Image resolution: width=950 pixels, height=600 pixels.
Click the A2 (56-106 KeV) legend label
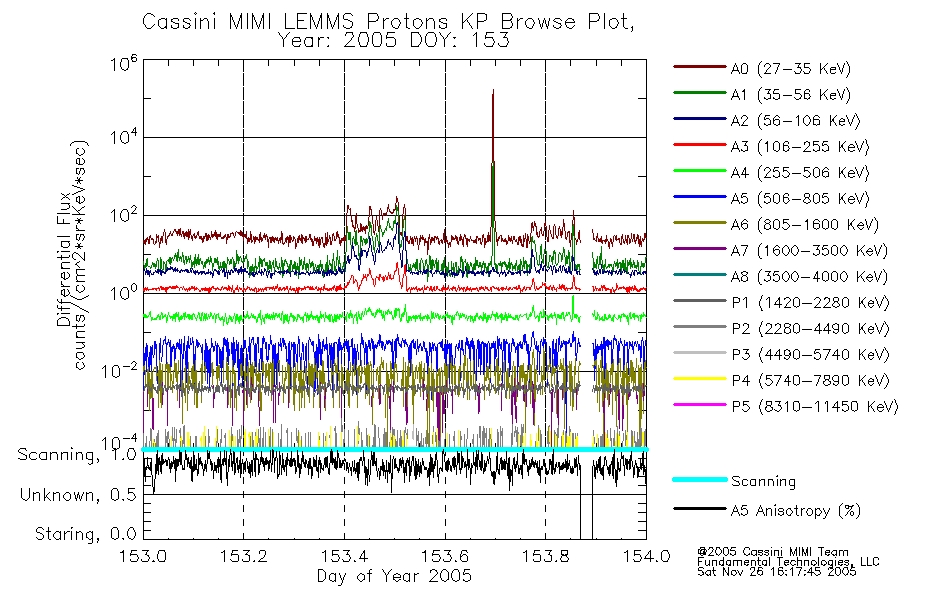point(796,121)
